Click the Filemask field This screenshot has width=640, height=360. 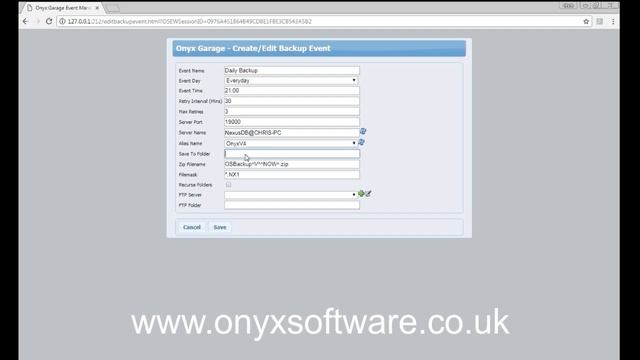point(291,174)
